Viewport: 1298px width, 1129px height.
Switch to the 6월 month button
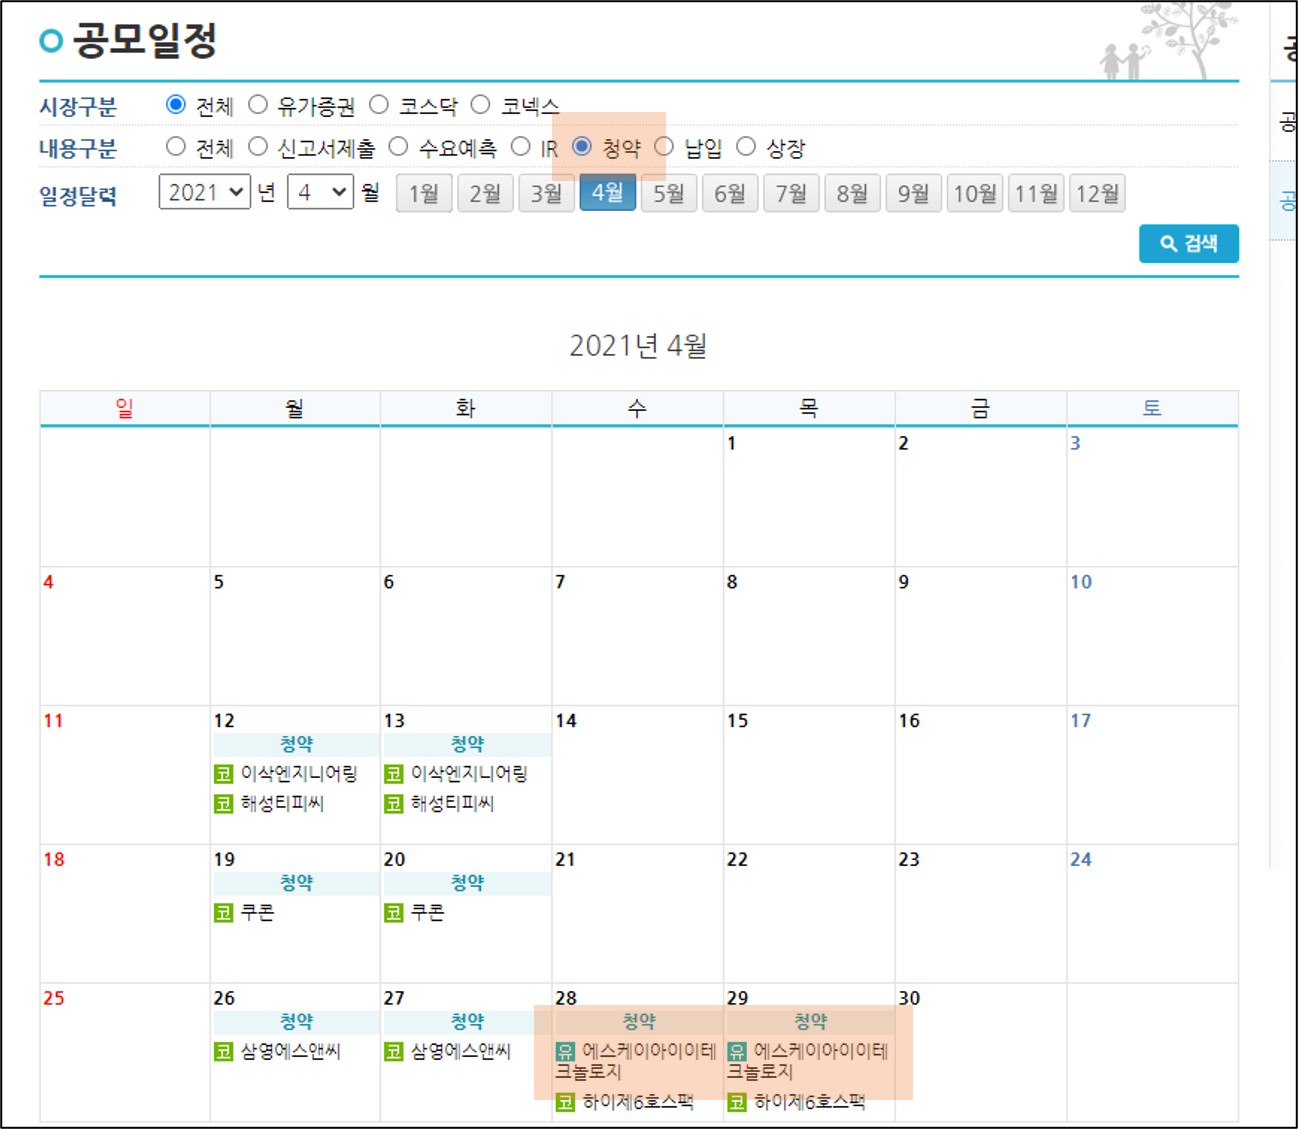point(730,193)
